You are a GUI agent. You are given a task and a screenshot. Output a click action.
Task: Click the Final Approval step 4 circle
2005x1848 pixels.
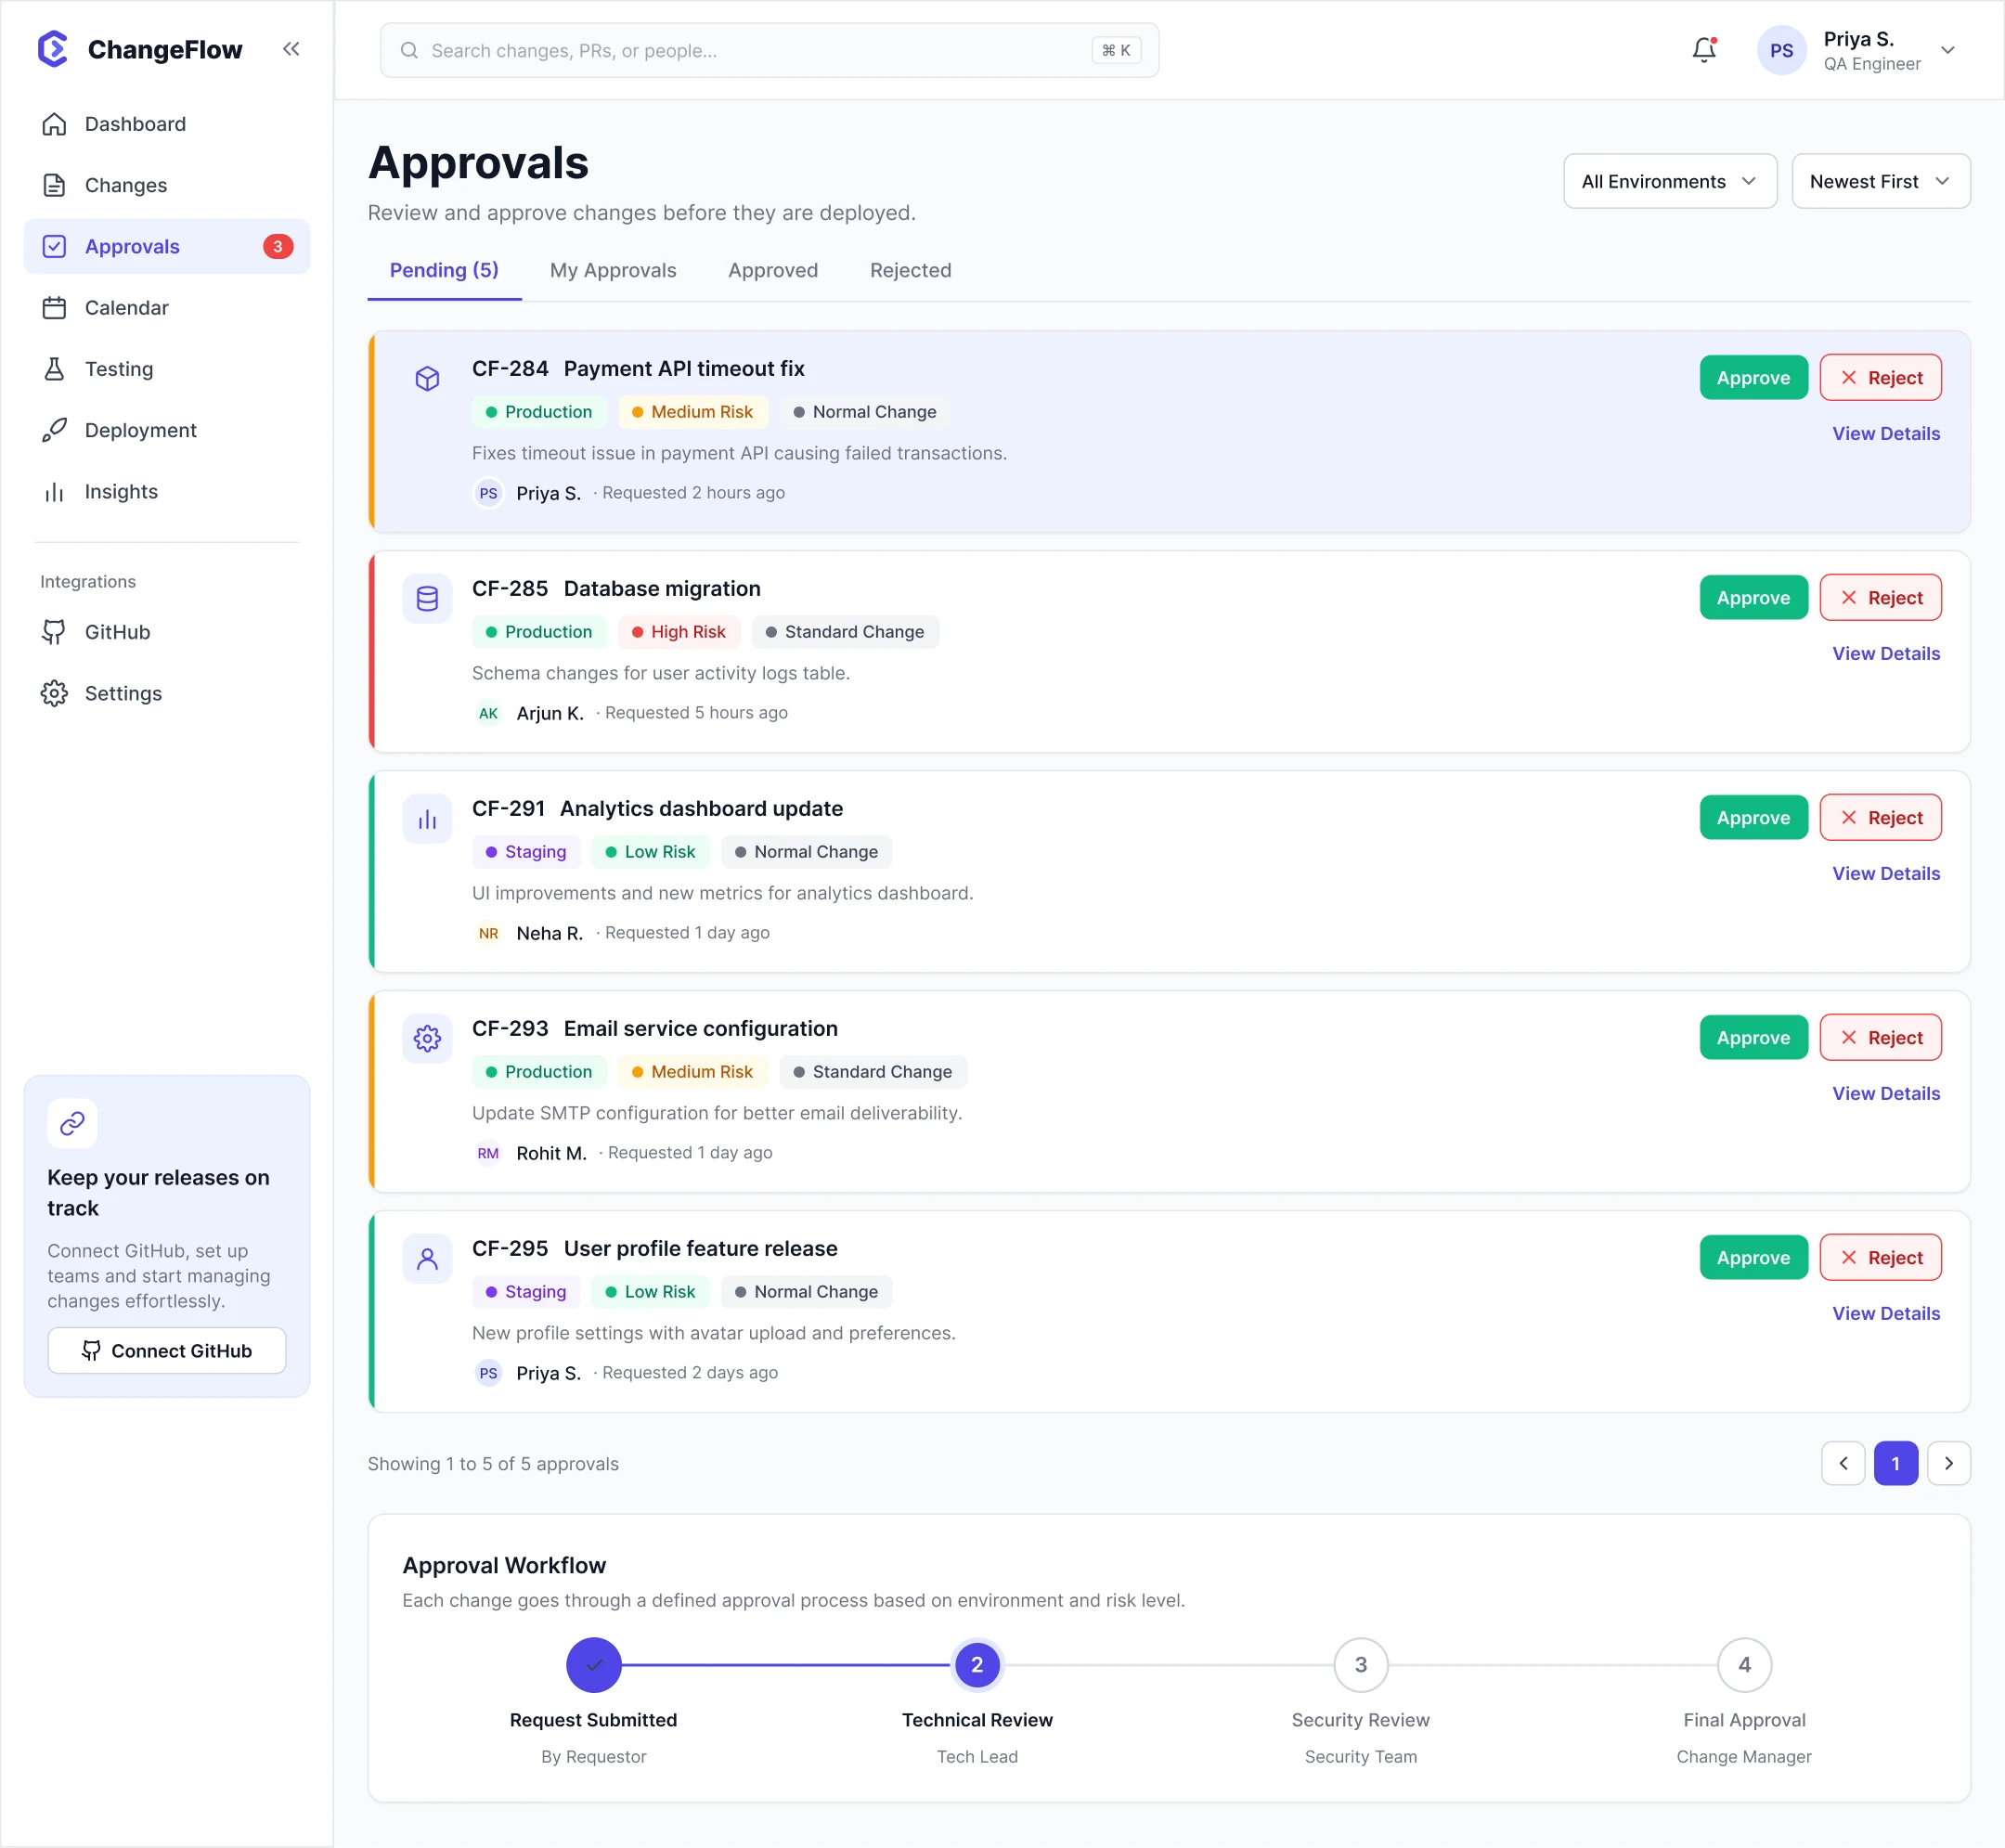pyautogui.click(x=1744, y=1665)
